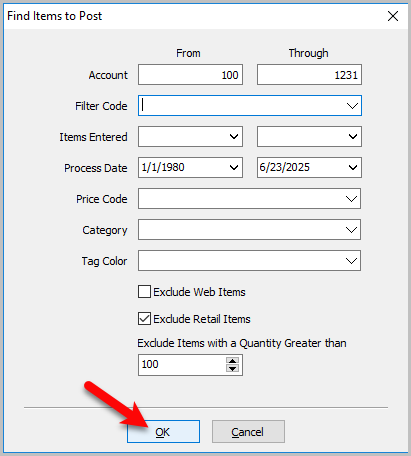
Task: Expand the Category dropdown
Action: pyautogui.click(x=351, y=230)
